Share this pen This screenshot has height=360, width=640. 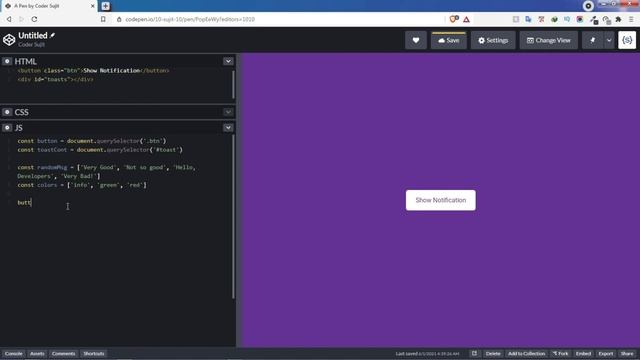coord(627,353)
